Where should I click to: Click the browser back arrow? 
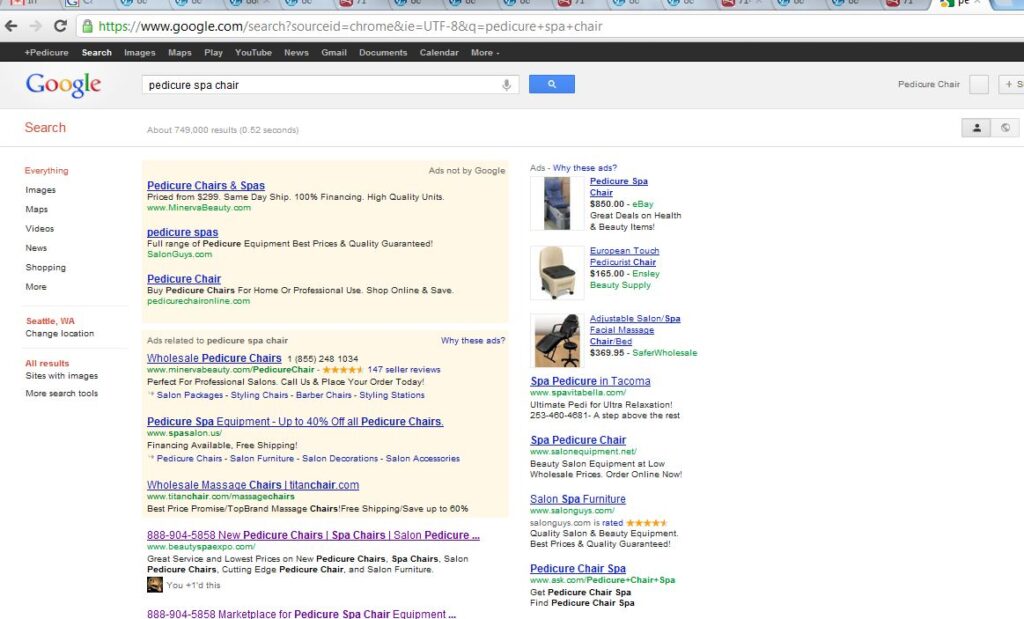pos(11,26)
